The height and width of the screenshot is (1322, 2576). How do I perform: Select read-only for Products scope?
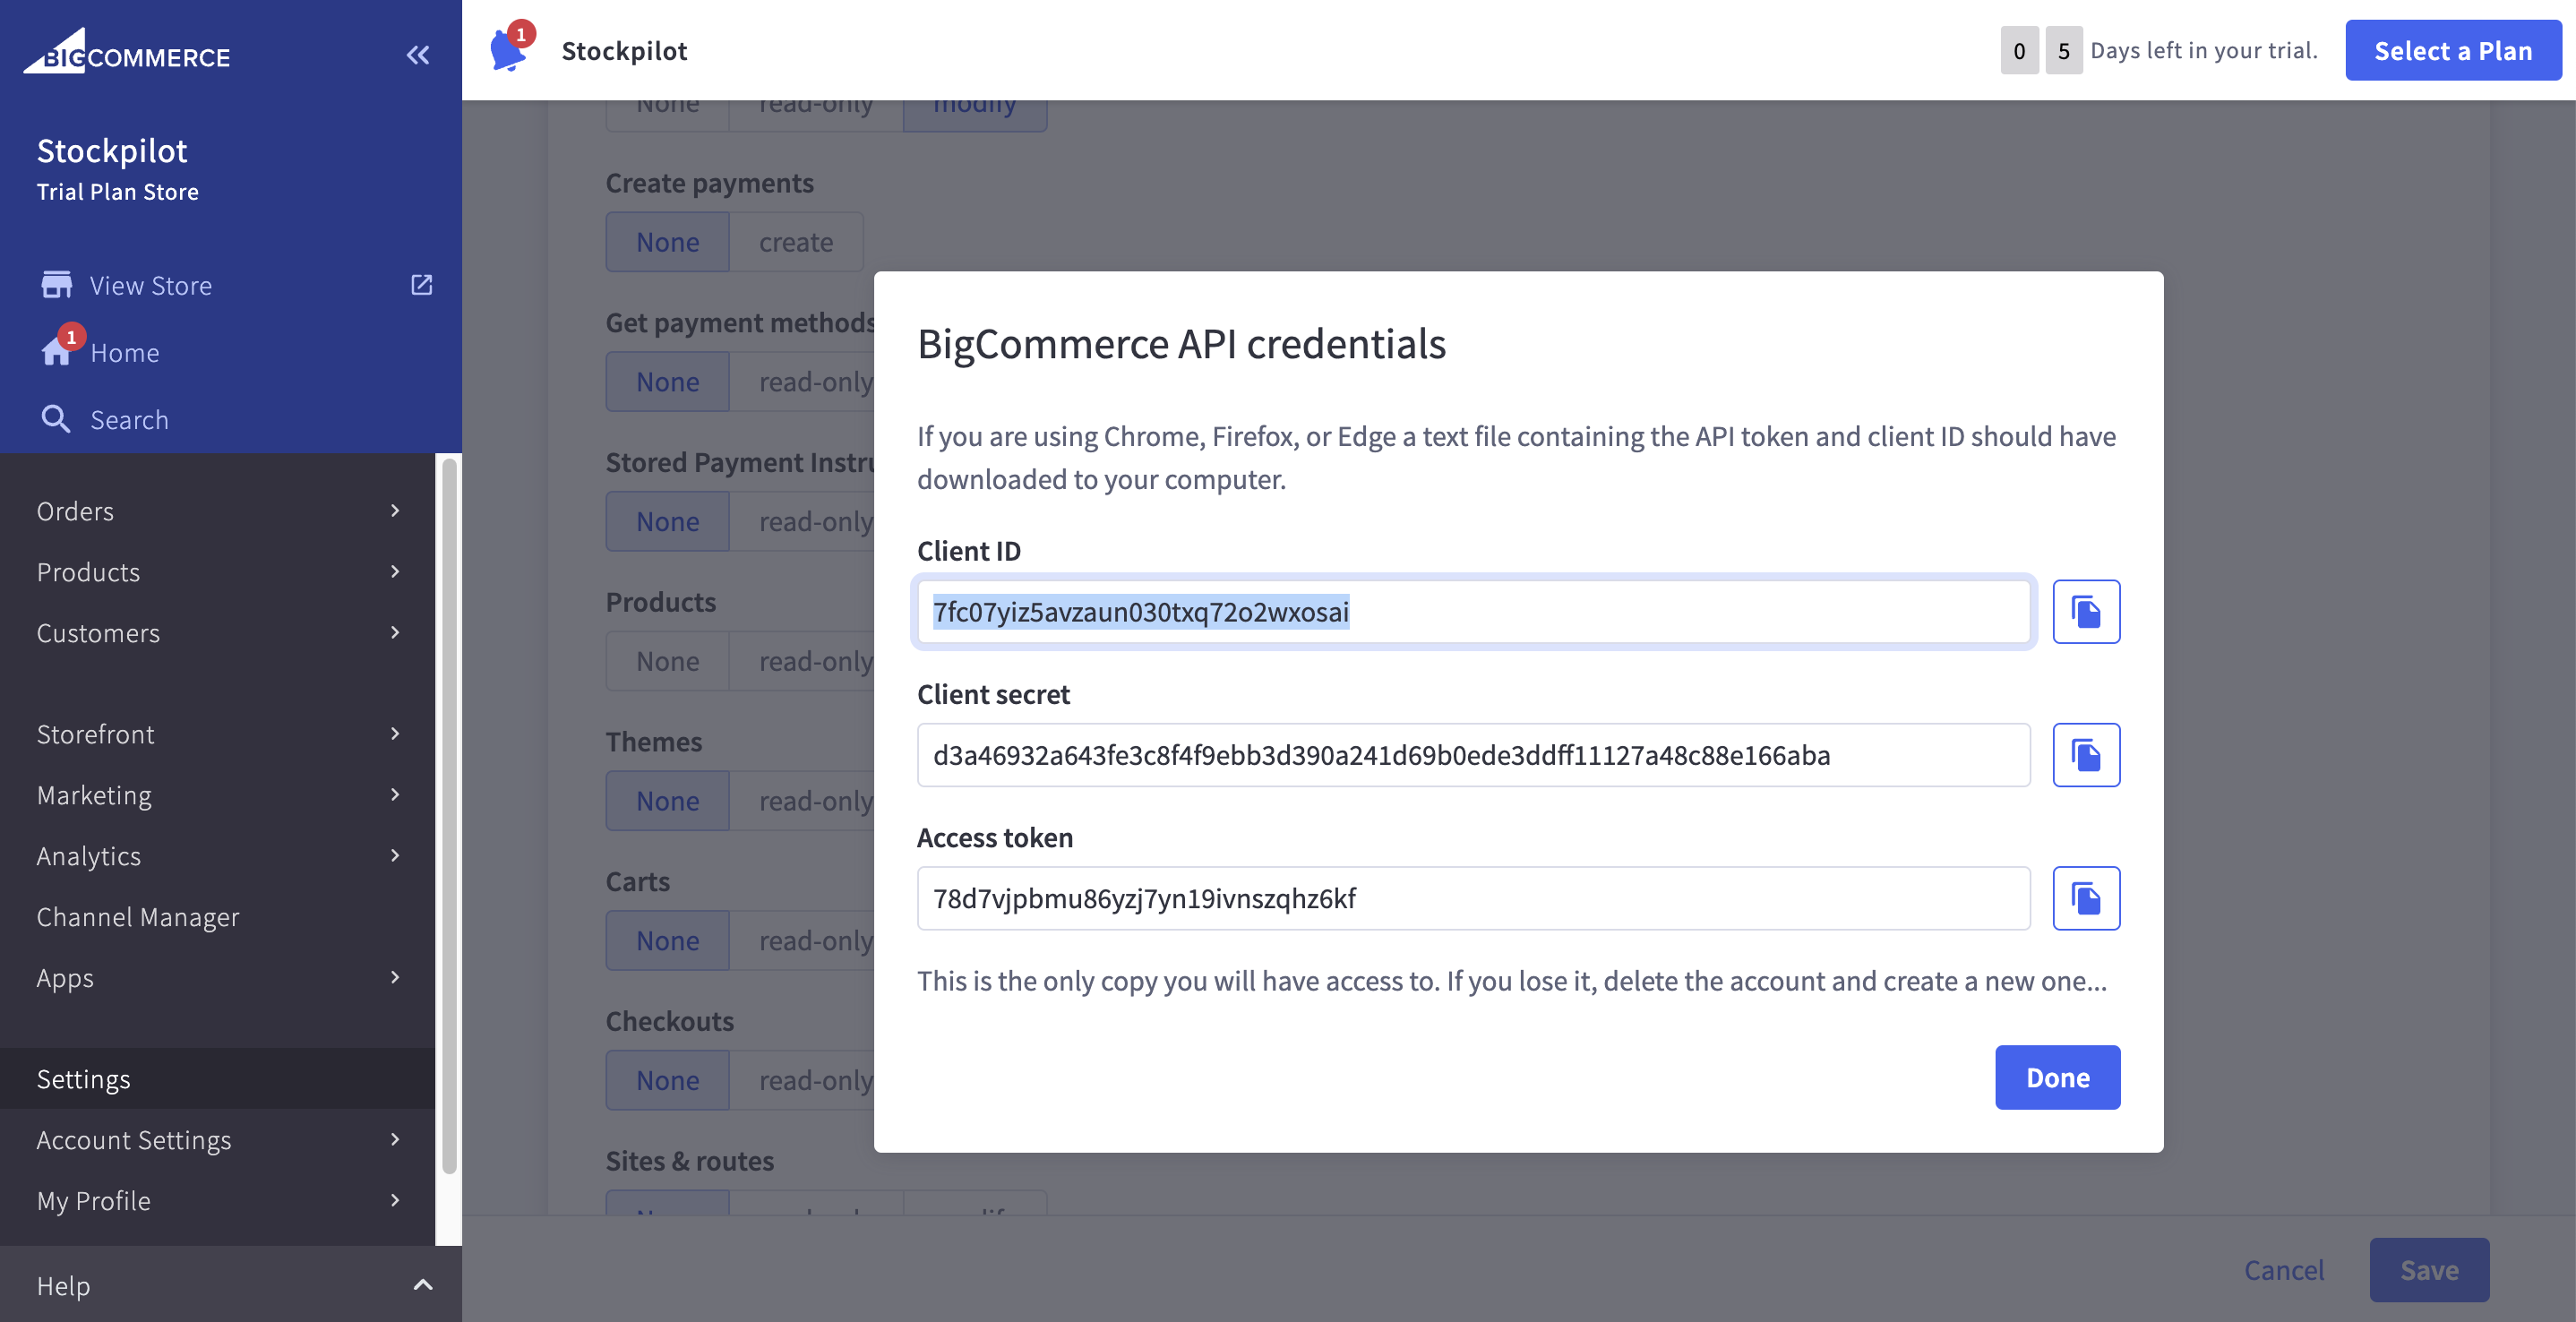click(x=802, y=661)
